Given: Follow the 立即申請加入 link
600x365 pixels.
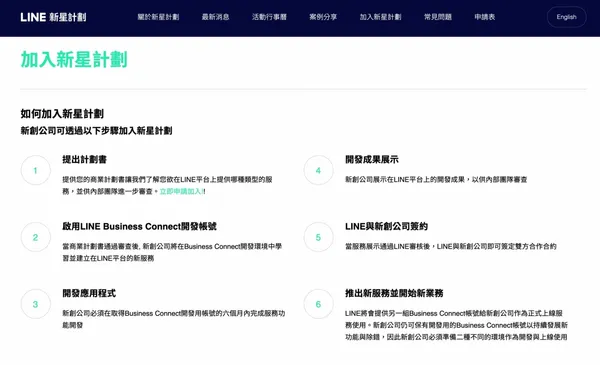Looking at the screenshot, I should point(181,191).
